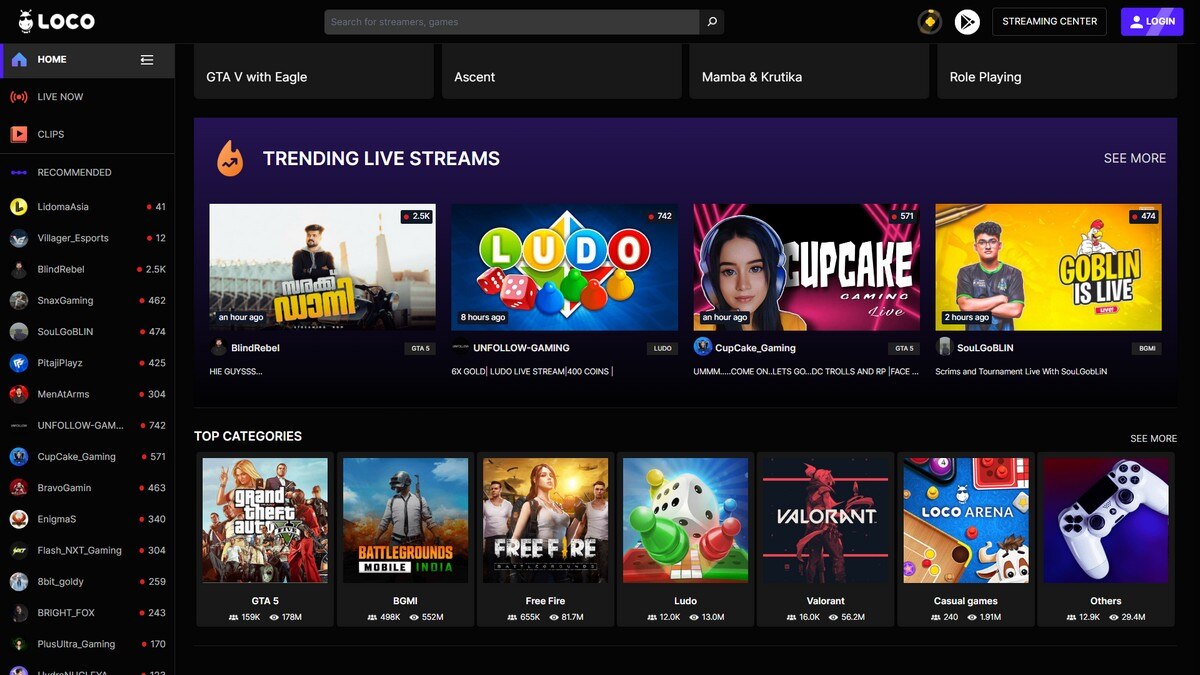This screenshot has width=1200, height=675.
Task: Click the Recommended sidebar heading
Action: pos(74,172)
